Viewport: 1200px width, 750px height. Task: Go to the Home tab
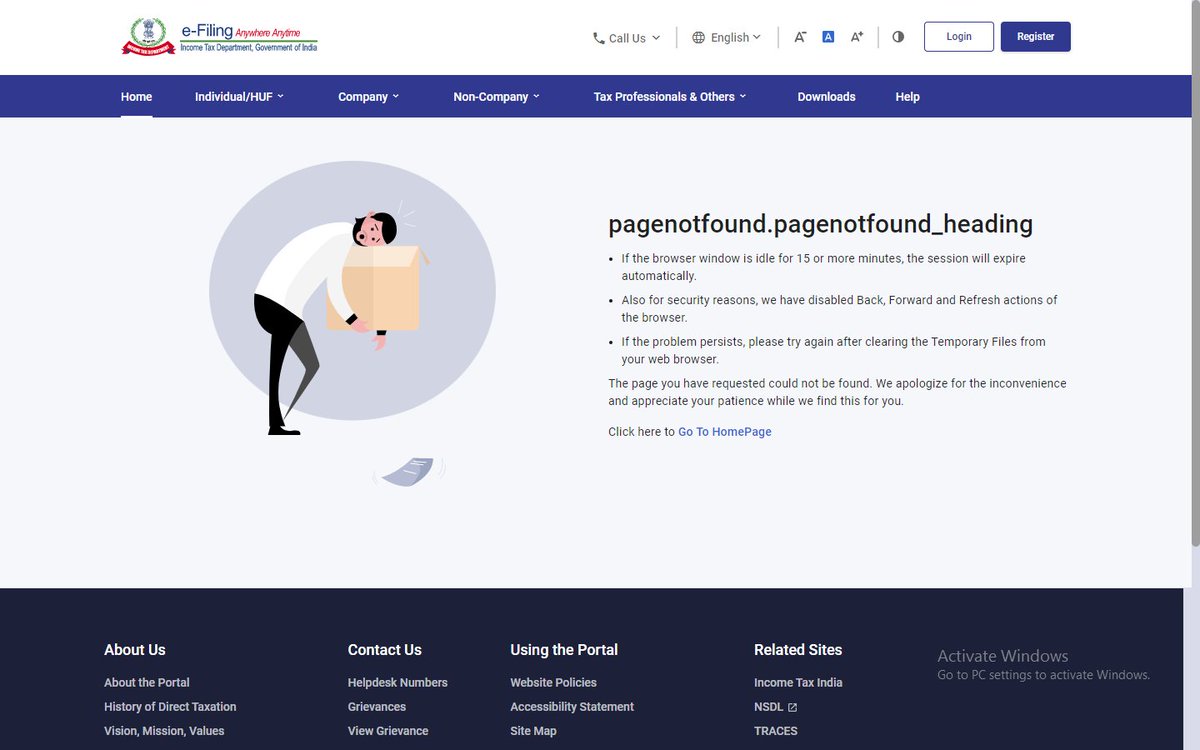click(136, 97)
